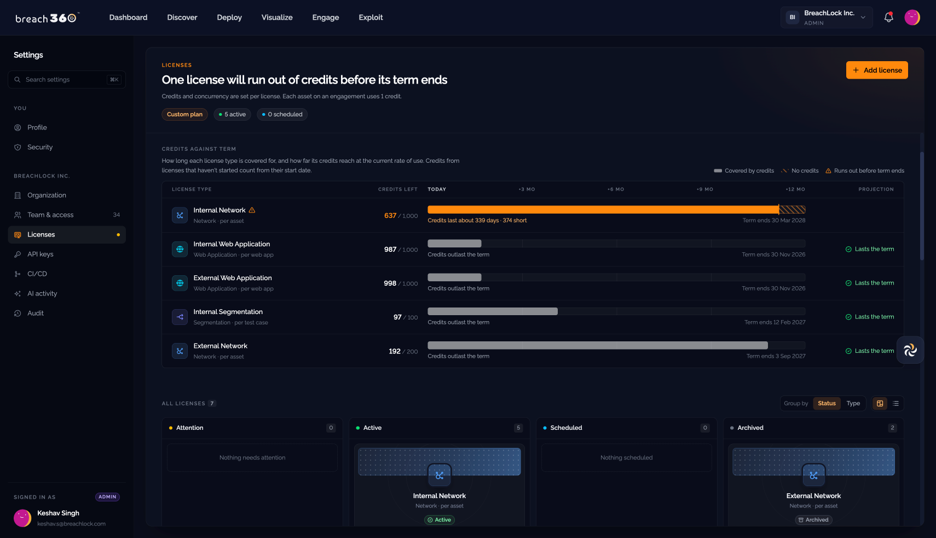Click the External Web Application globe icon
The height and width of the screenshot is (538, 936).
coord(180,283)
